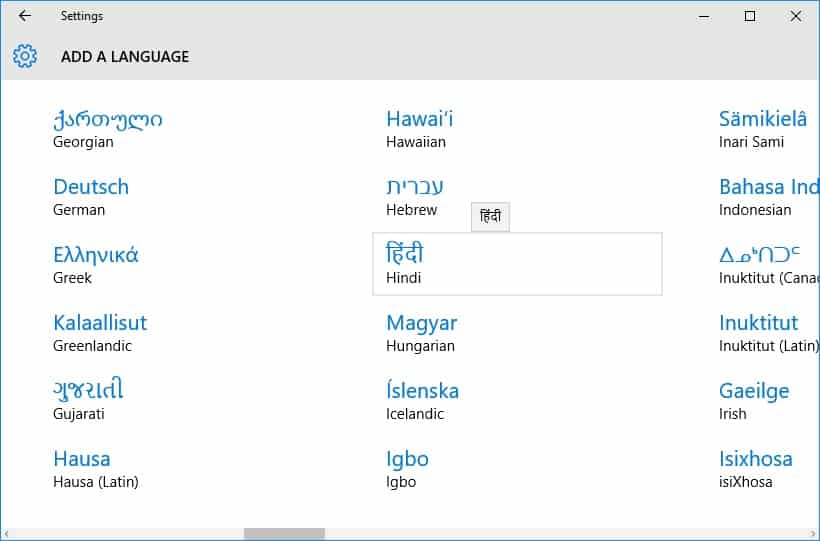The width and height of the screenshot is (820, 541).
Task: Choose Hausa (Latin) language
Action: click(x=96, y=469)
